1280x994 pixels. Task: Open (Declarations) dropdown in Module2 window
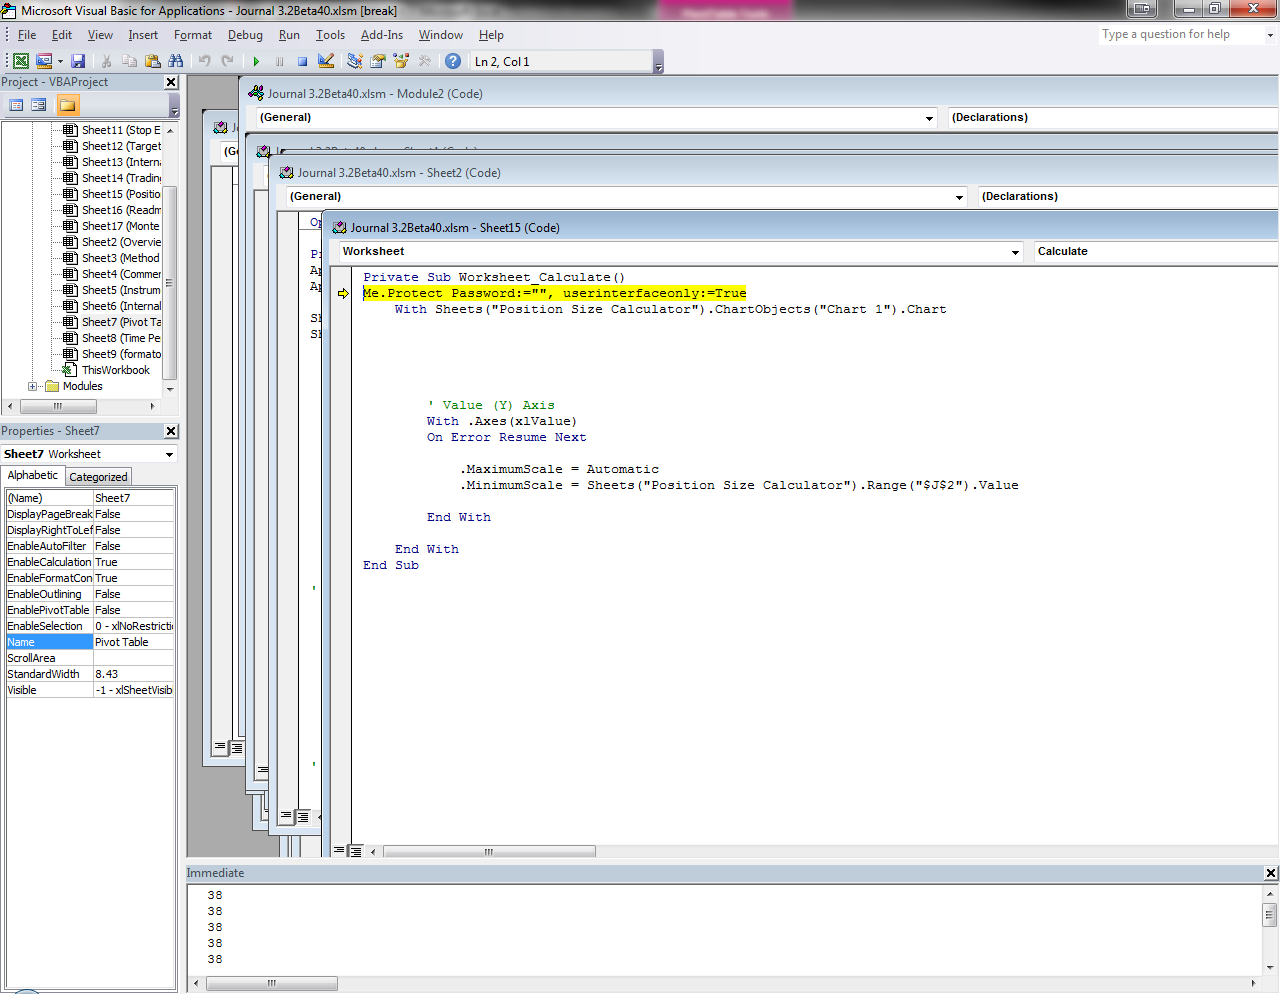point(1113,118)
